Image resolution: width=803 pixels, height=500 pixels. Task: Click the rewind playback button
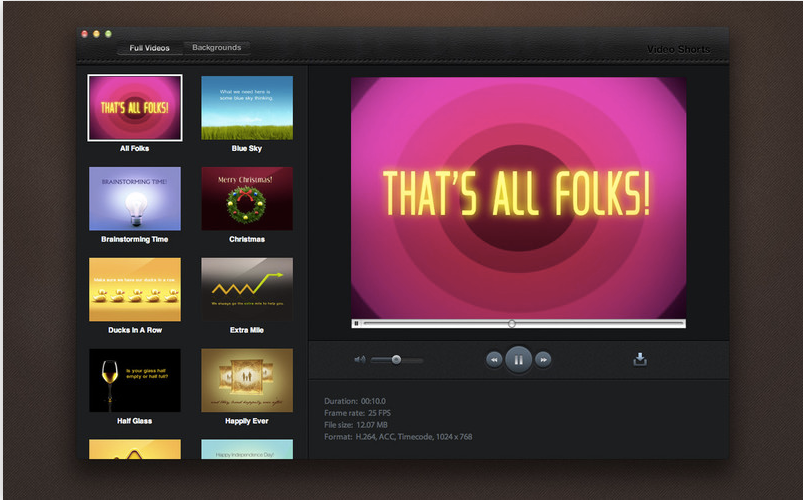[x=494, y=360]
